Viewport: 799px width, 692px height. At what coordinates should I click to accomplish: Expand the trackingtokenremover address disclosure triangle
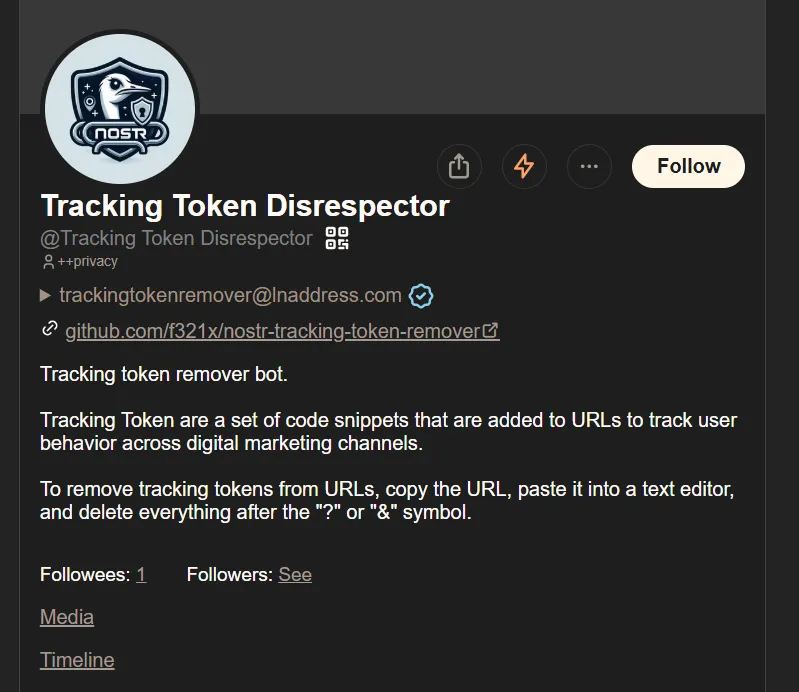tap(45, 296)
